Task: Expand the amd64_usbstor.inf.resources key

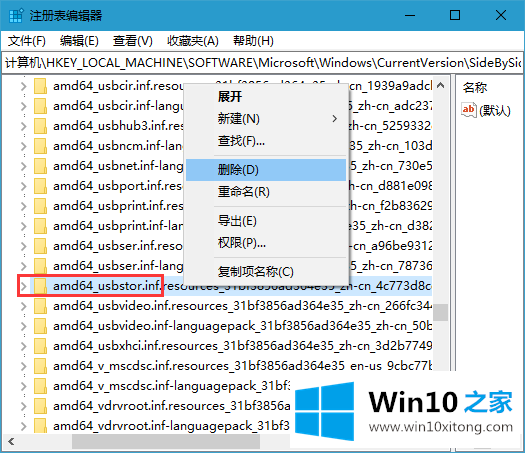Action: [x=23, y=286]
